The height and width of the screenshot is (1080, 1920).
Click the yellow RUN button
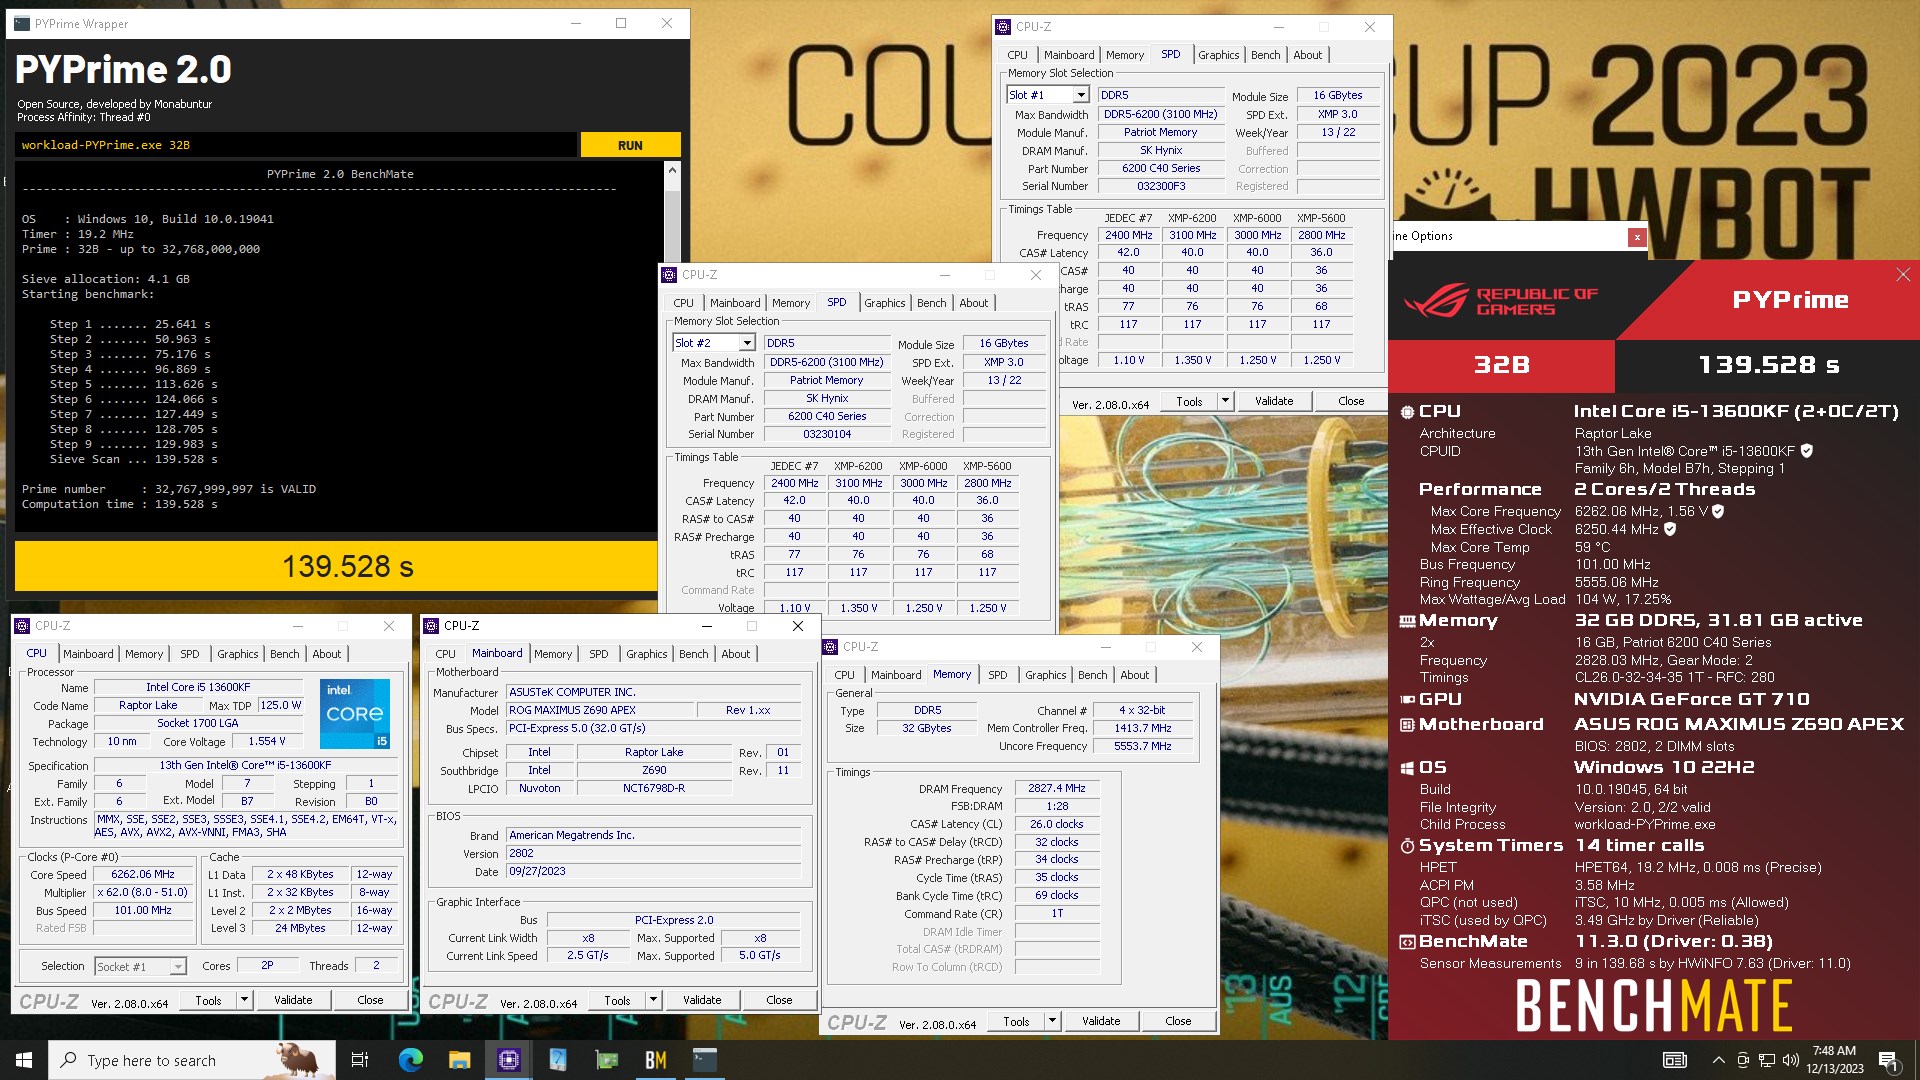coord(630,145)
